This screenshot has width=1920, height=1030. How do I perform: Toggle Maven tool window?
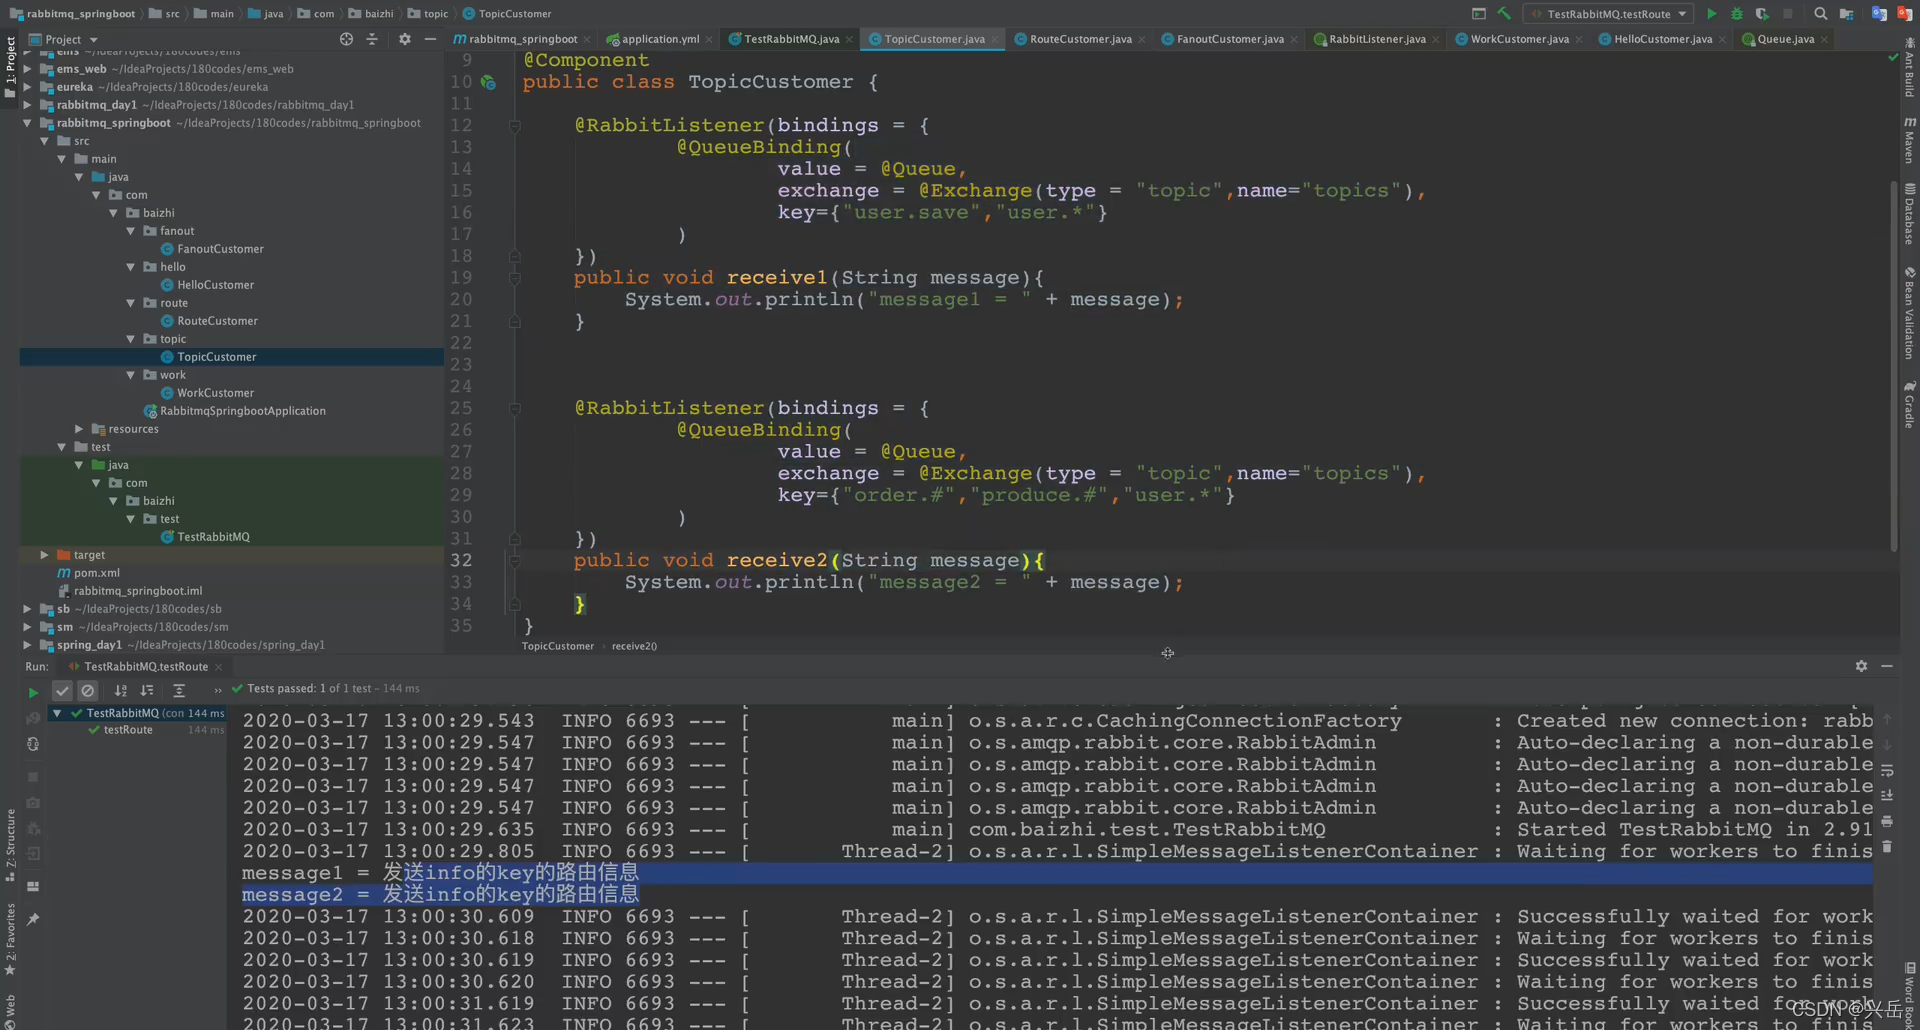coord(1909,139)
